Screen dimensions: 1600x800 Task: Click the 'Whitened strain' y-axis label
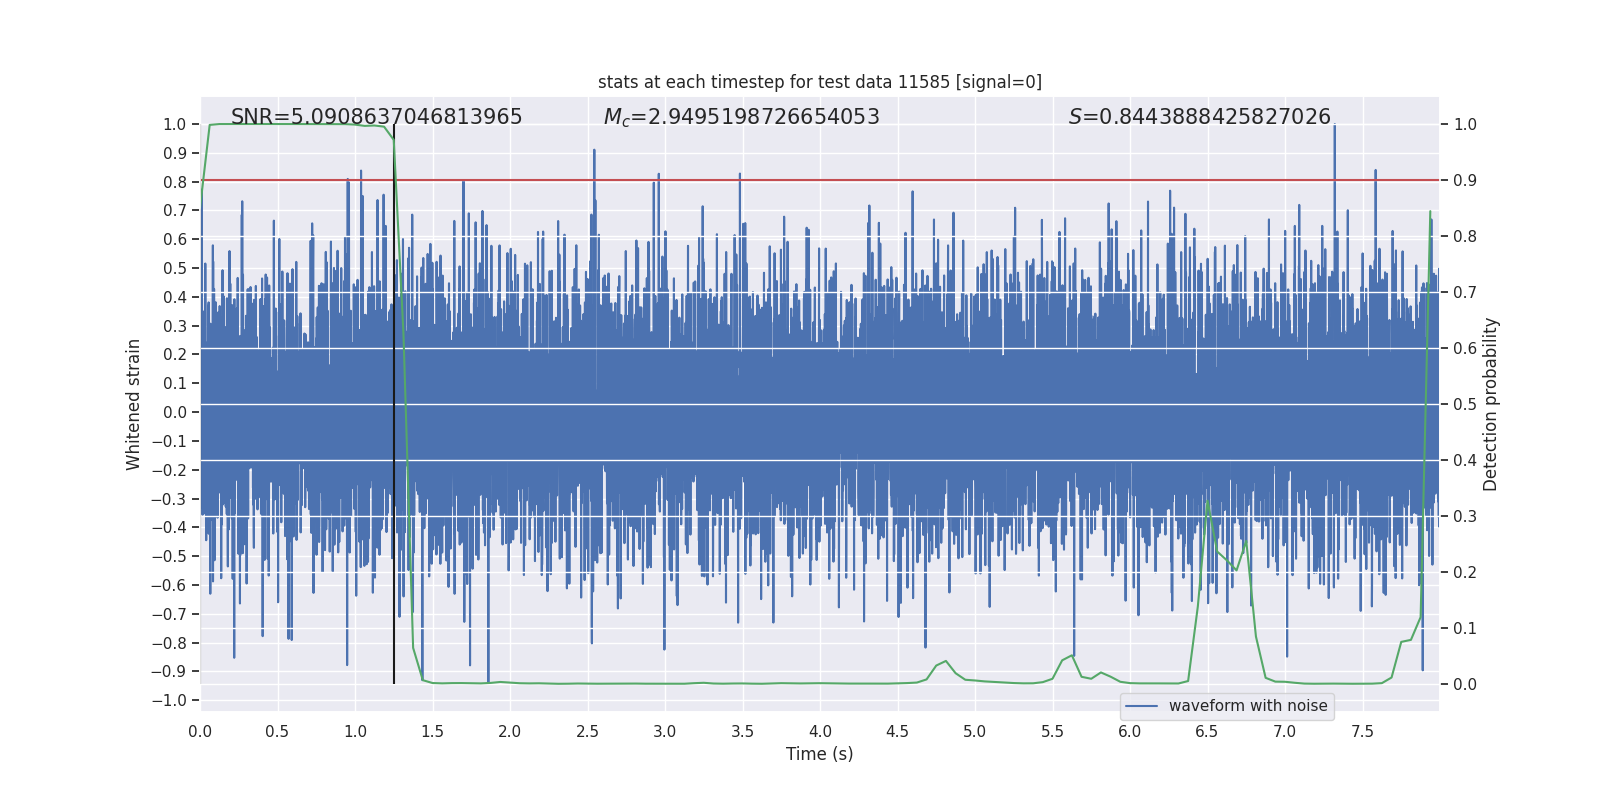[134, 404]
